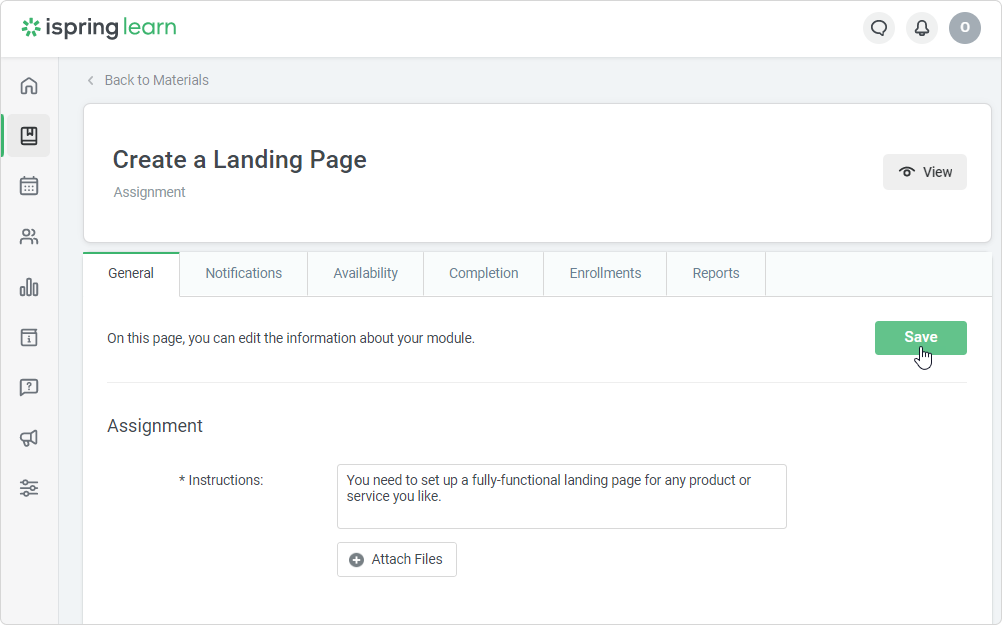Open the calendar events icon

click(29, 186)
